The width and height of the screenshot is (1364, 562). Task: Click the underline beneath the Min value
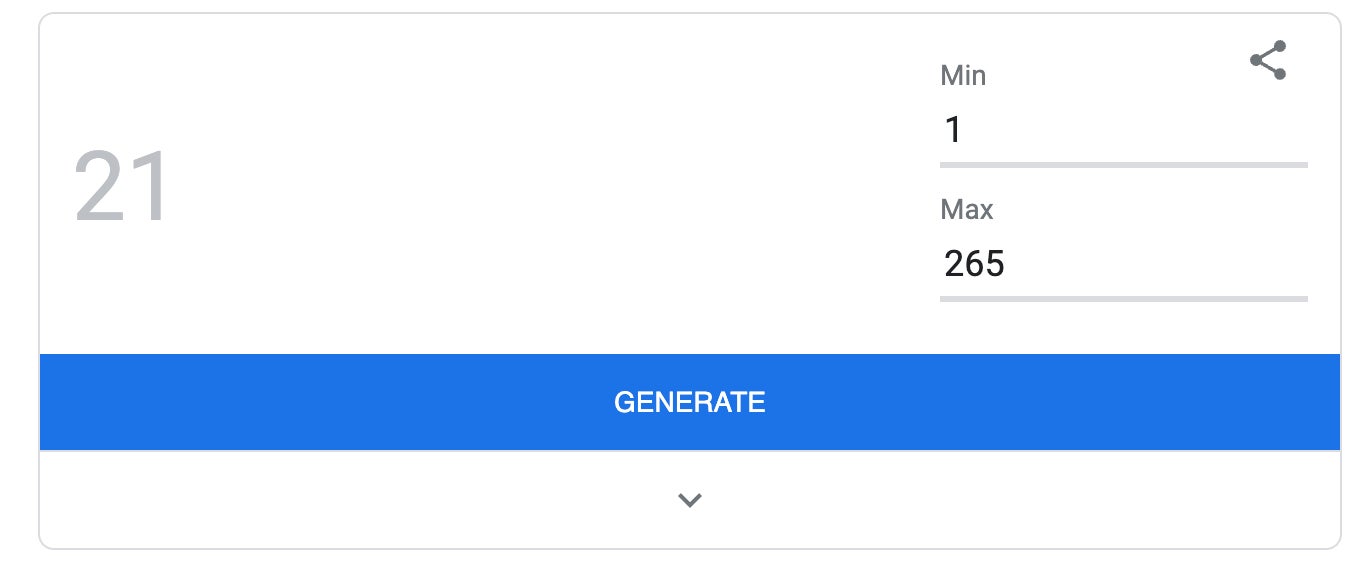point(1123,164)
